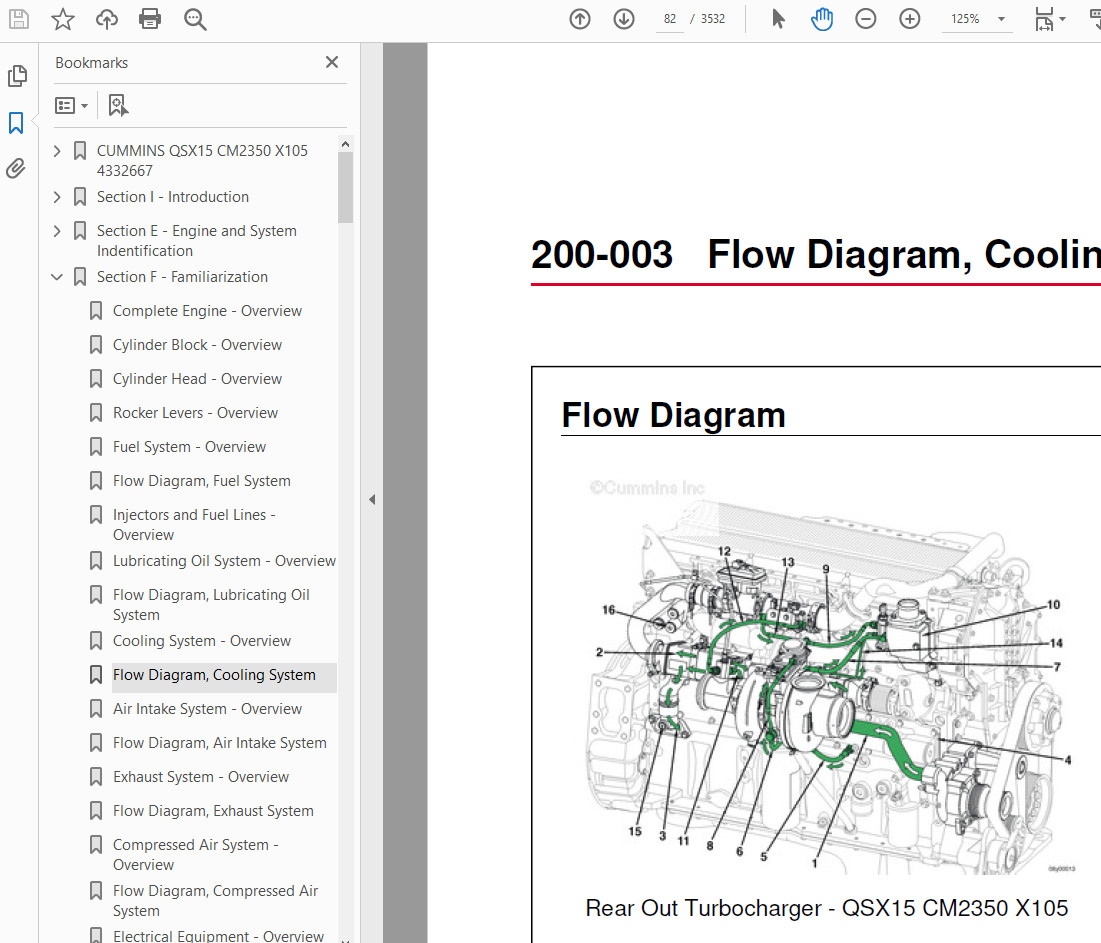Click bookmark icon beside Fuel System - Overview
Image resolution: width=1101 pixels, height=943 pixels.
pyautogui.click(x=96, y=447)
